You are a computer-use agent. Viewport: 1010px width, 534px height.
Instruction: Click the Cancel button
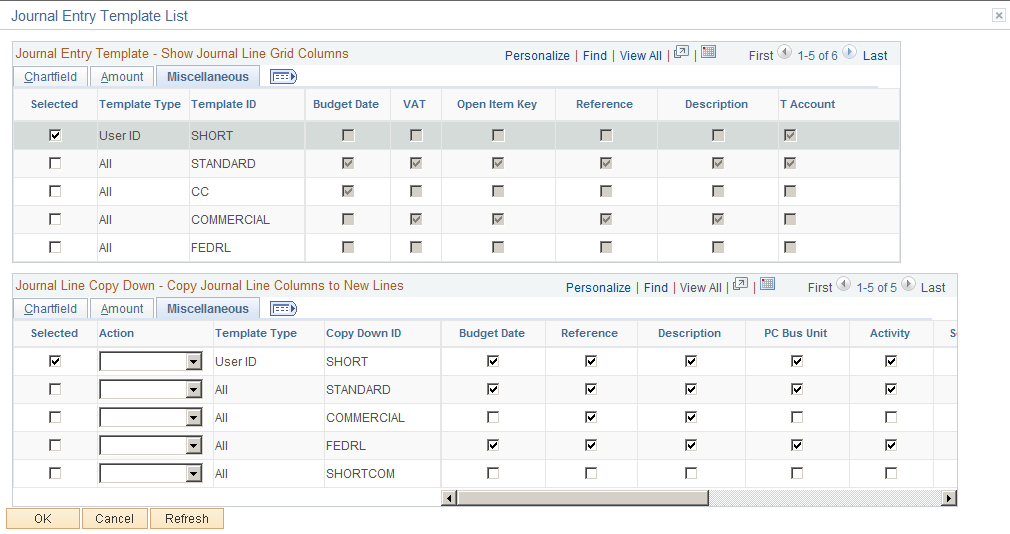click(115, 519)
